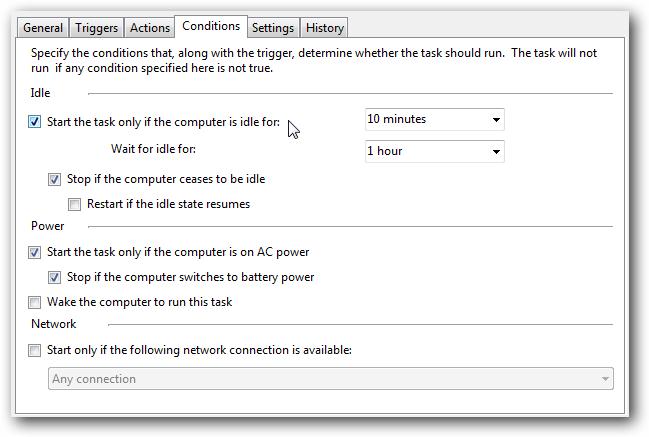Expand the 10 minutes dropdown arrow
The image size is (649, 437).
click(496, 120)
